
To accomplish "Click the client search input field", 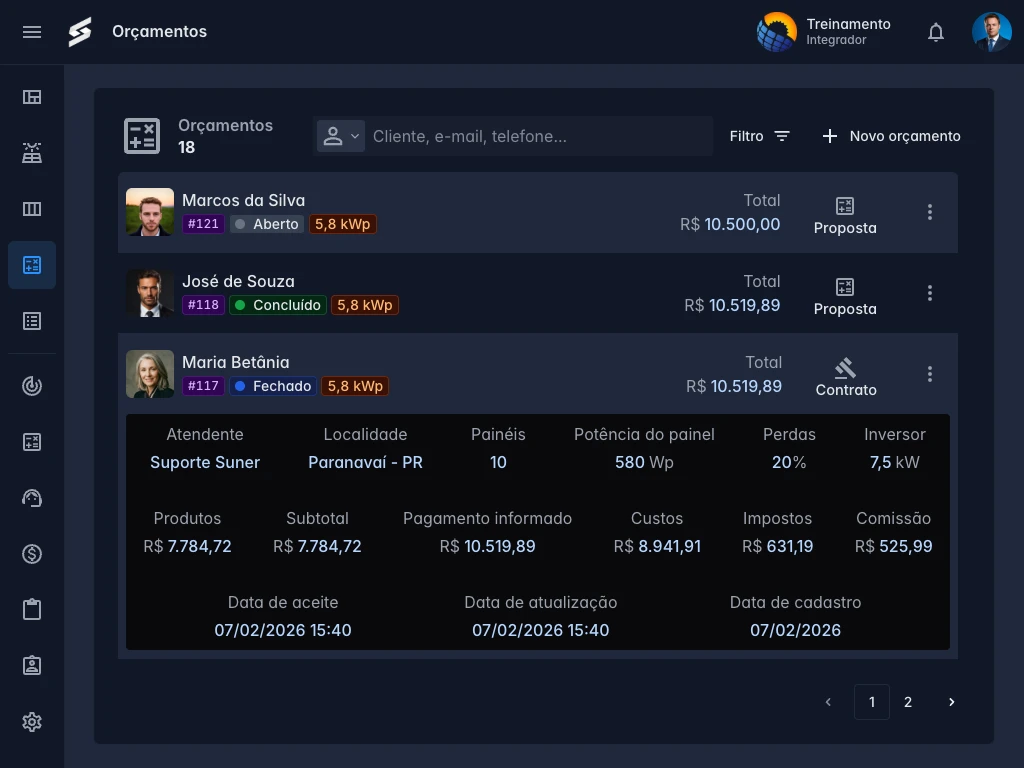I will tap(538, 136).
